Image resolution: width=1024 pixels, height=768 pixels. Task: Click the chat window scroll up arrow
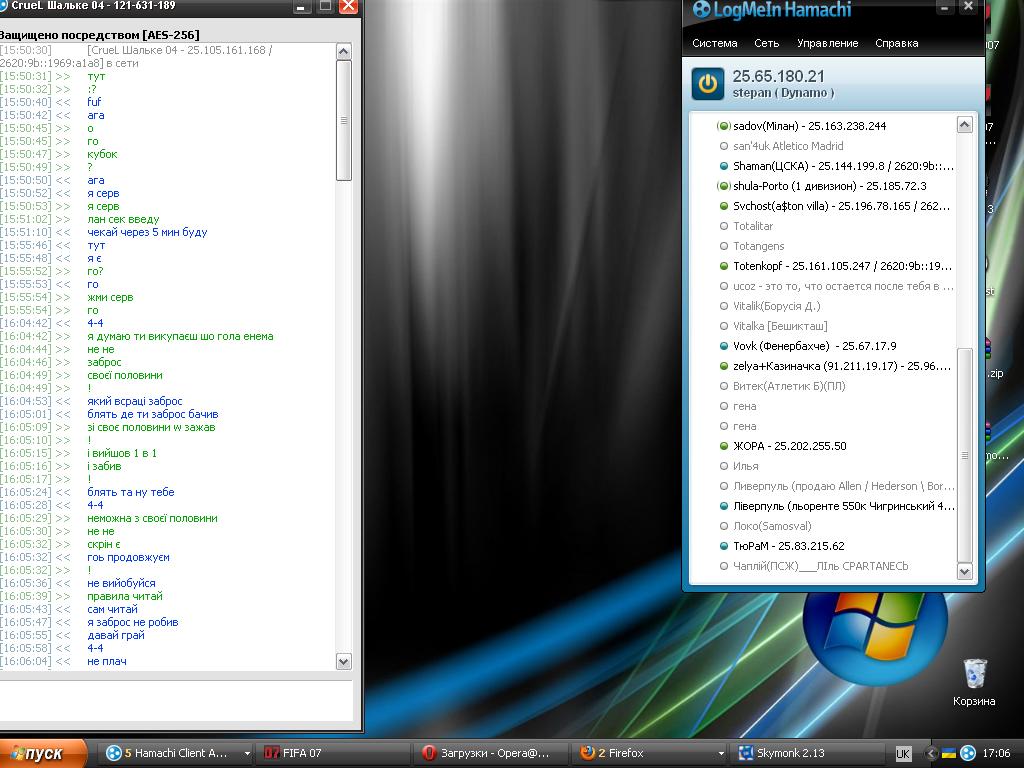(x=344, y=52)
